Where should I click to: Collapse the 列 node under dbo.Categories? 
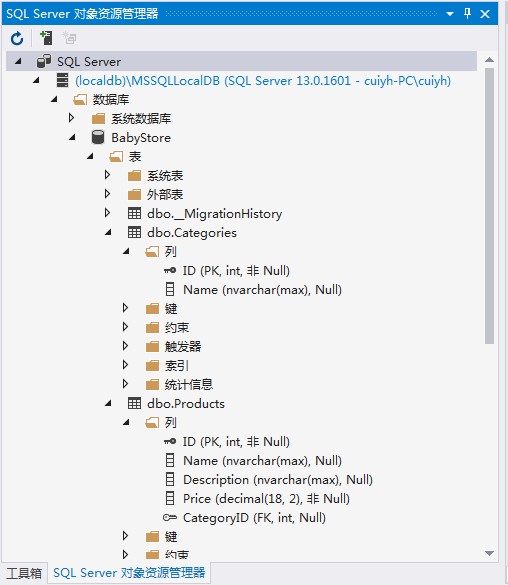(x=126, y=251)
